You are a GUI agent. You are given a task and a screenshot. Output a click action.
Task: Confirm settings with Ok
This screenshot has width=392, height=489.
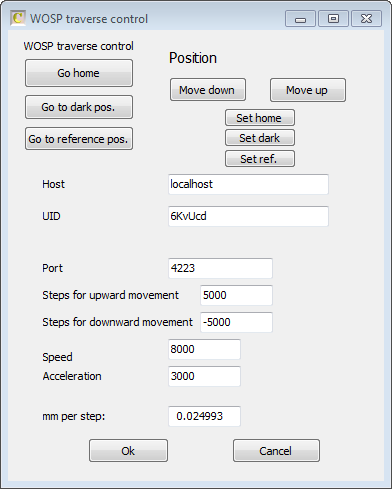tap(128, 451)
